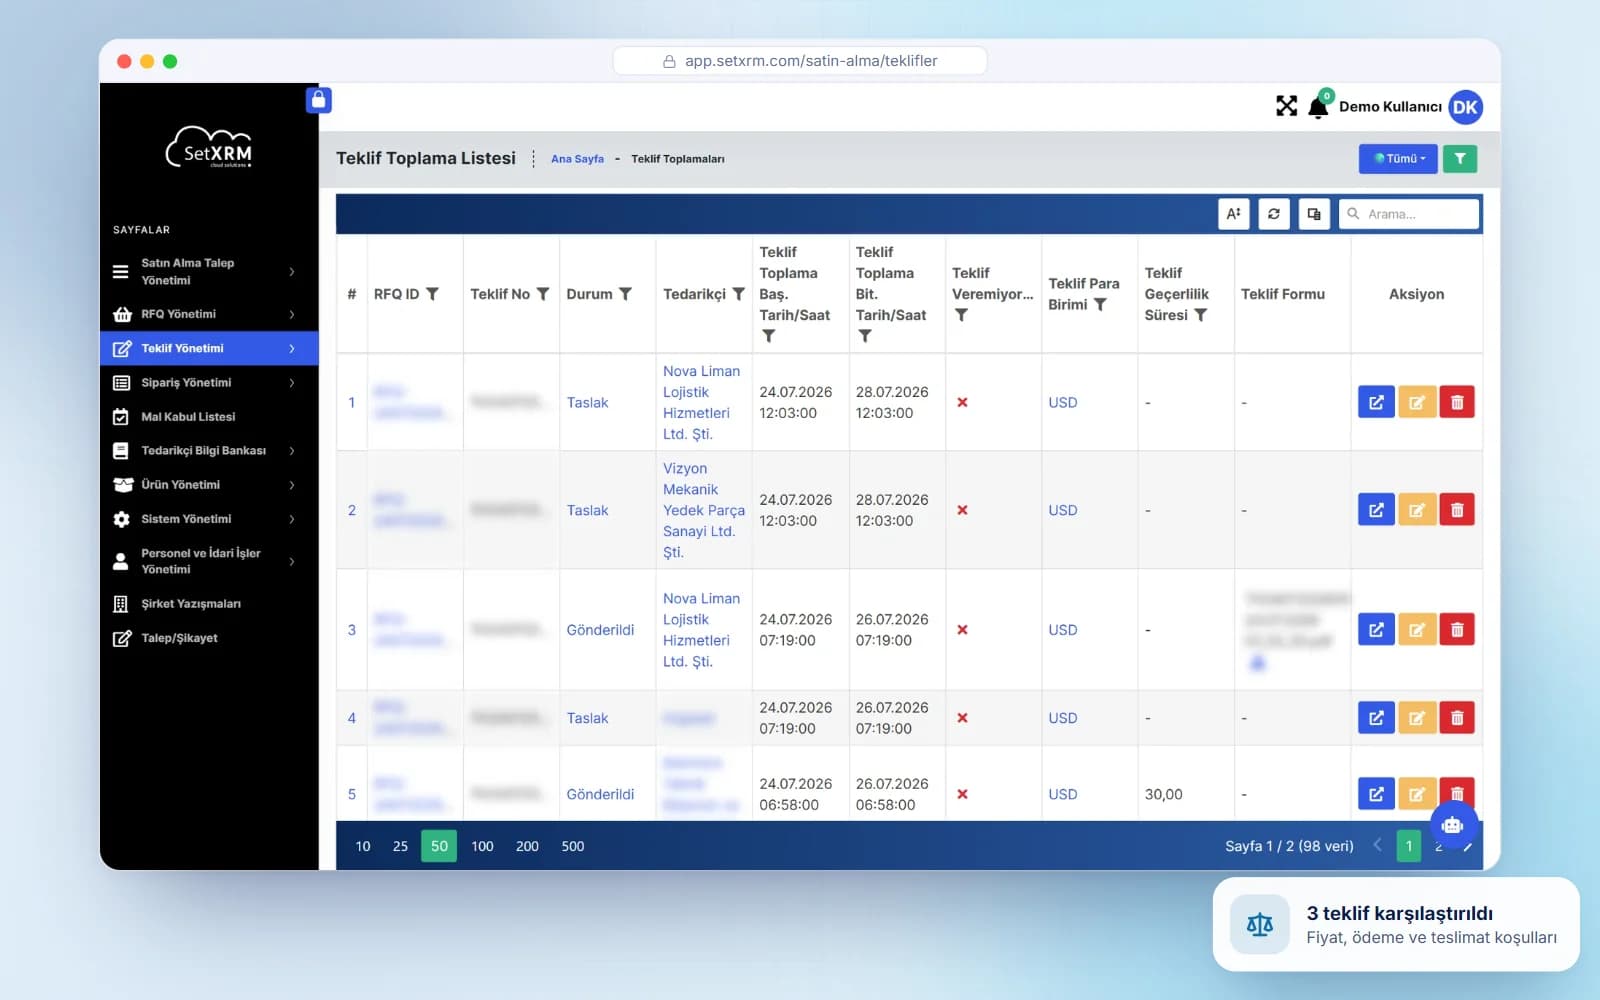Viewport: 1600px width, 1000px height.
Task: Click the fullscreen expand arrows icon
Action: (1286, 106)
